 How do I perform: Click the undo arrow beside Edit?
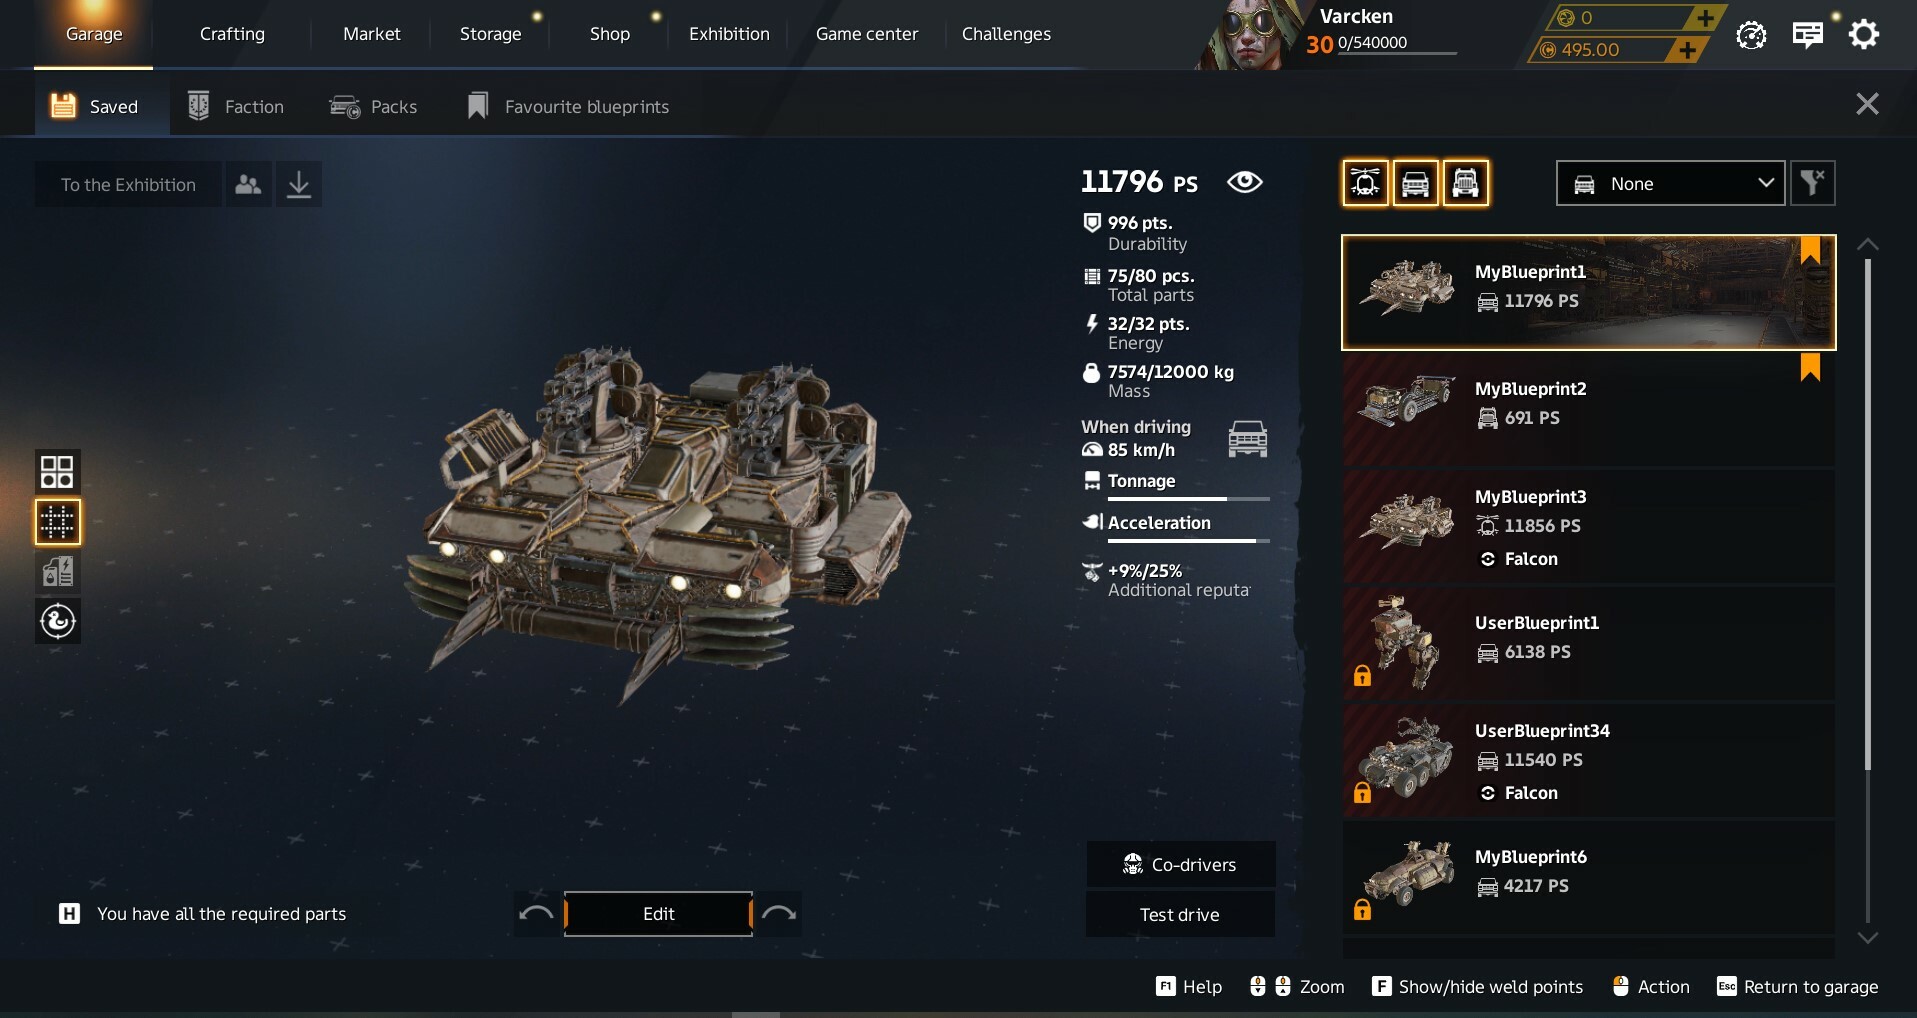point(537,913)
